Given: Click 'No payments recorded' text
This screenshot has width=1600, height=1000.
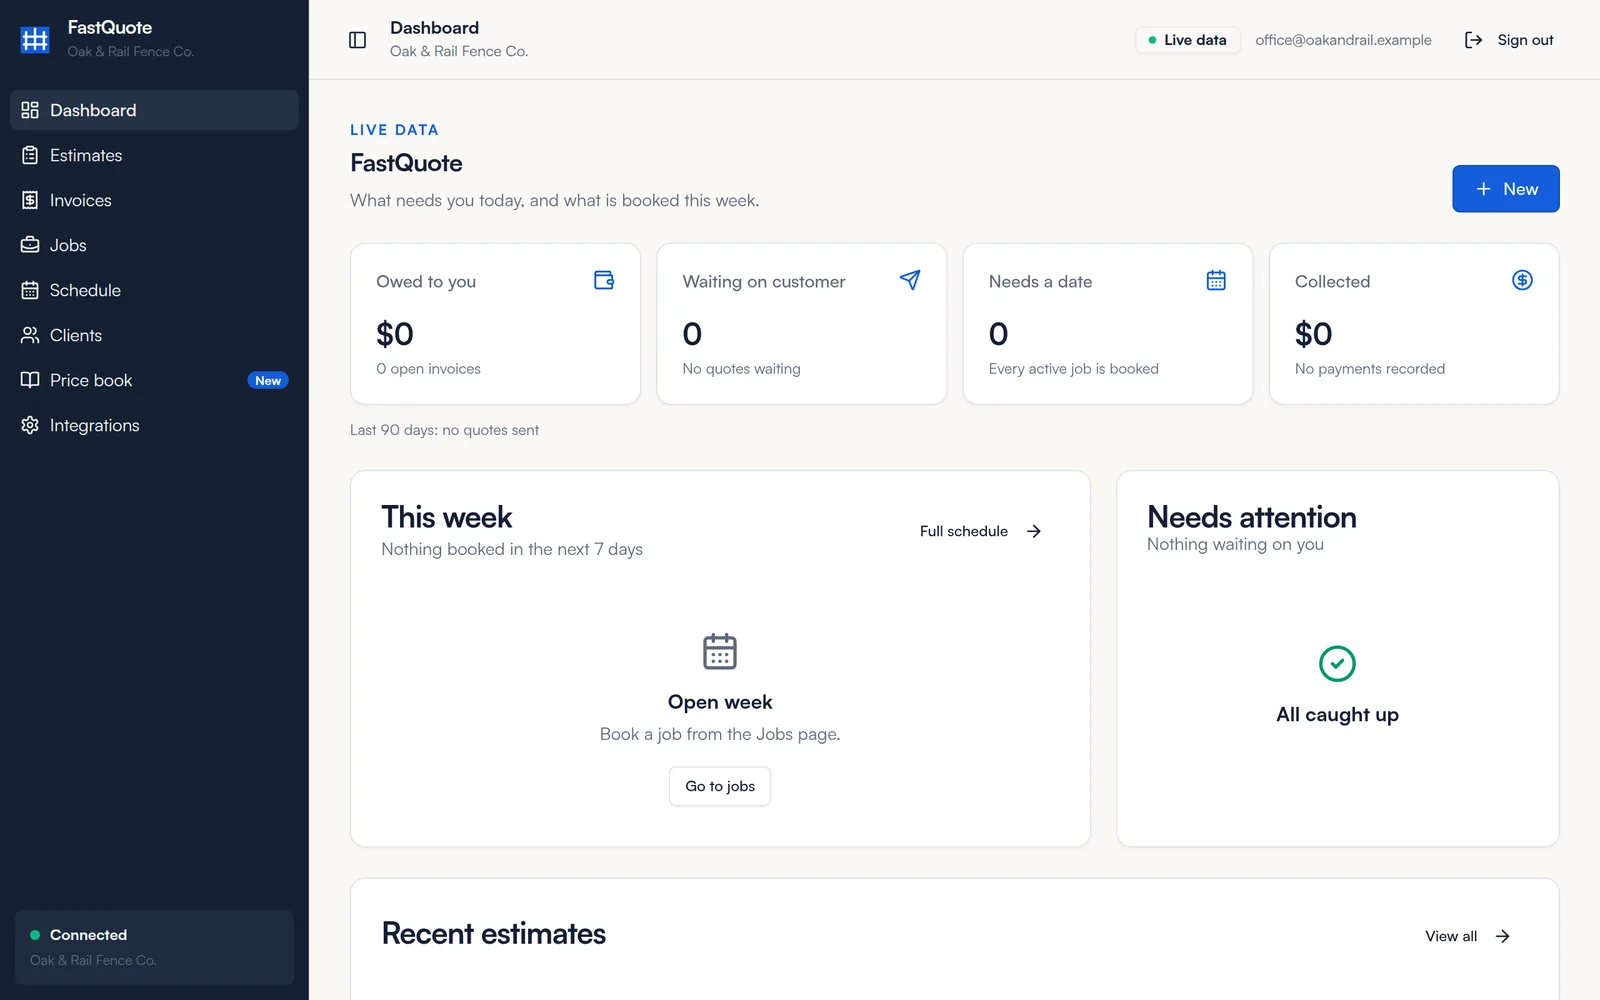Looking at the screenshot, I should [1370, 369].
